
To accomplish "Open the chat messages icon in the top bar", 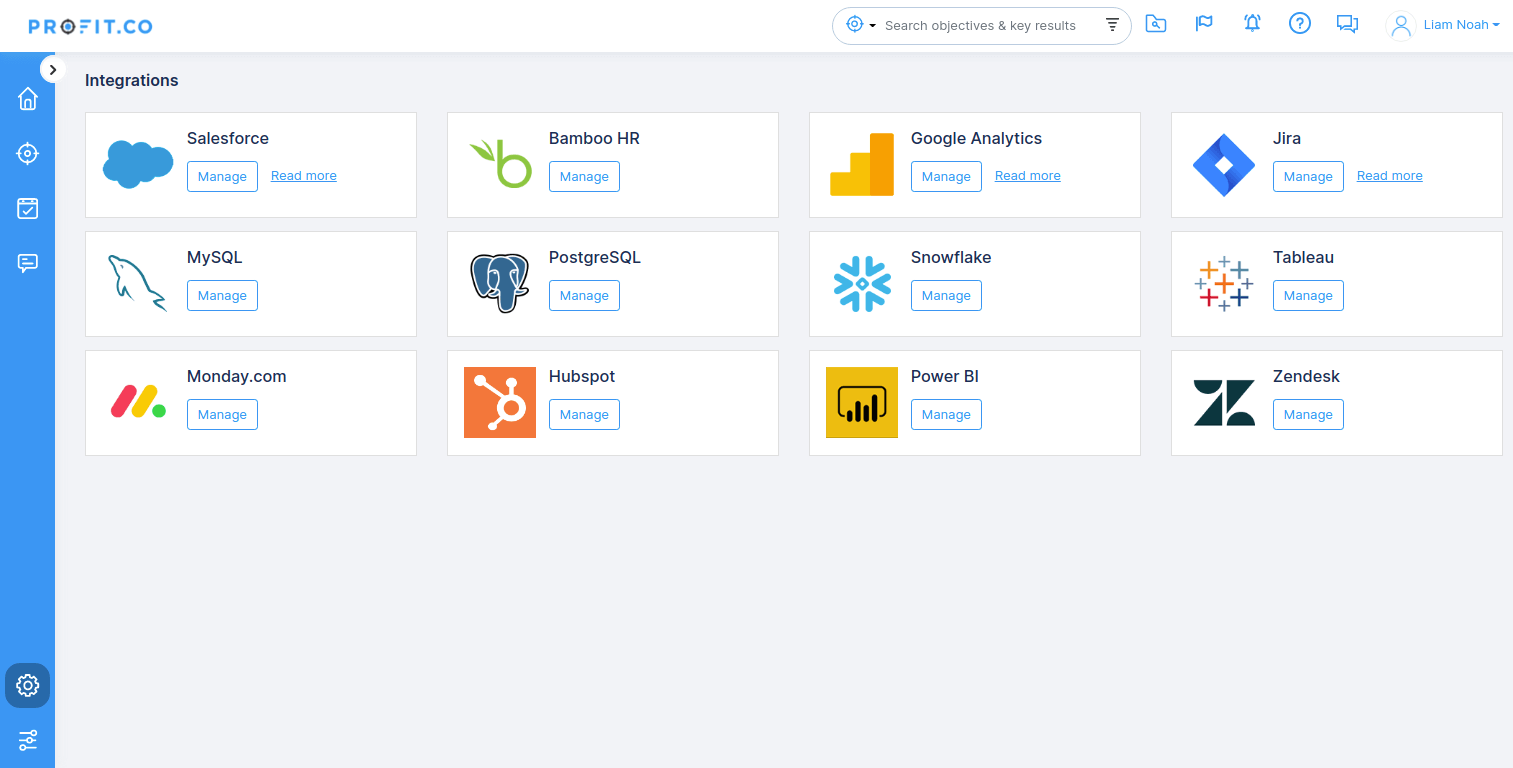I will pos(1347,24).
